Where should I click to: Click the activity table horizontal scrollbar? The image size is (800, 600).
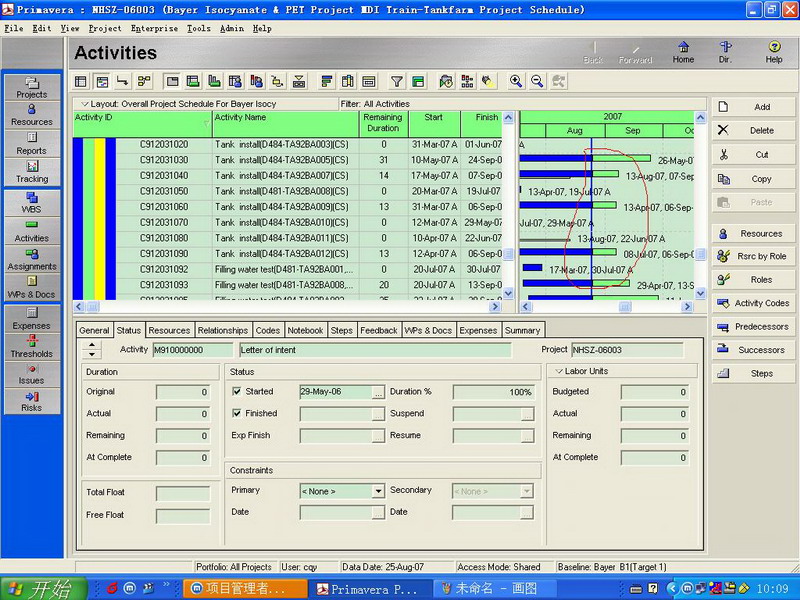[288, 307]
